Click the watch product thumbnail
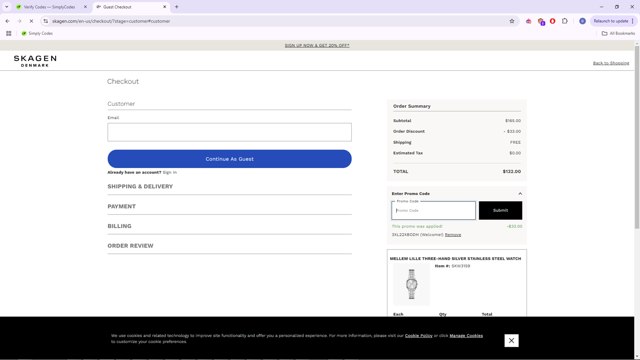The width and height of the screenshot is (640, 360). [x=411, y=284]
